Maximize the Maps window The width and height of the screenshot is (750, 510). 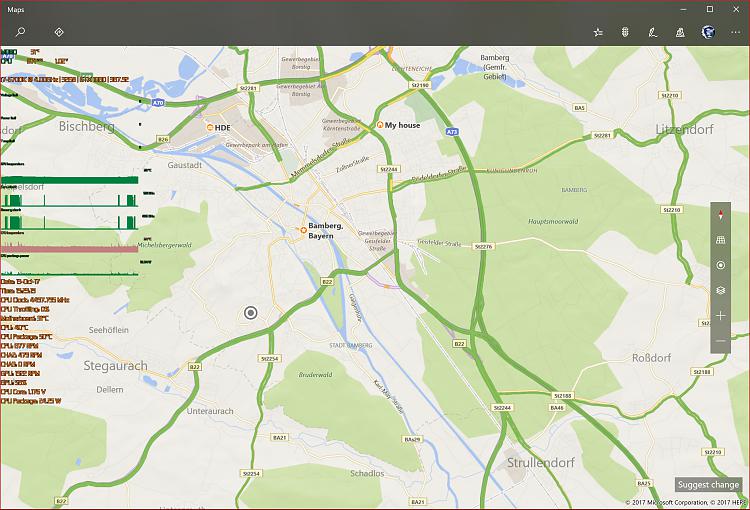point(710,9)
